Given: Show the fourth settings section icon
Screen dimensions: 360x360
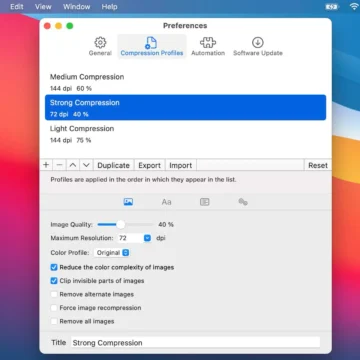Looking at the screenshot, I should pos(243,202).
